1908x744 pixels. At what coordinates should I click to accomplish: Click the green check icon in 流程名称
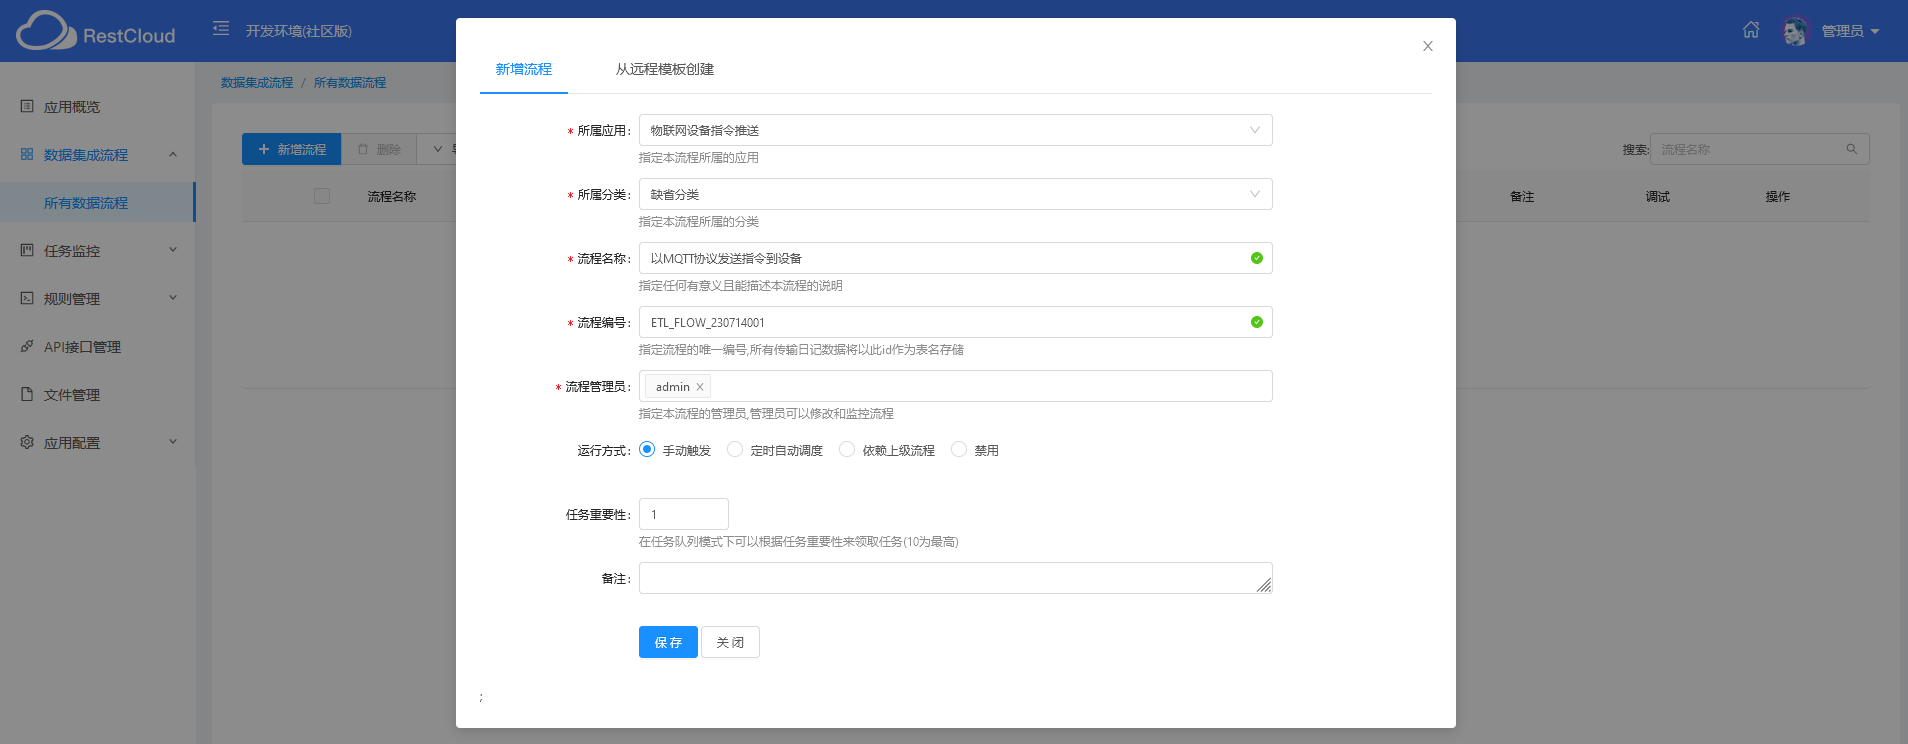point(1257,258)
